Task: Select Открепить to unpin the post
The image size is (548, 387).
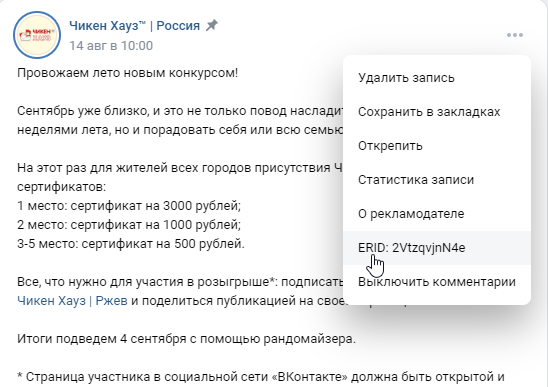Action: click(x=437, y=145)
